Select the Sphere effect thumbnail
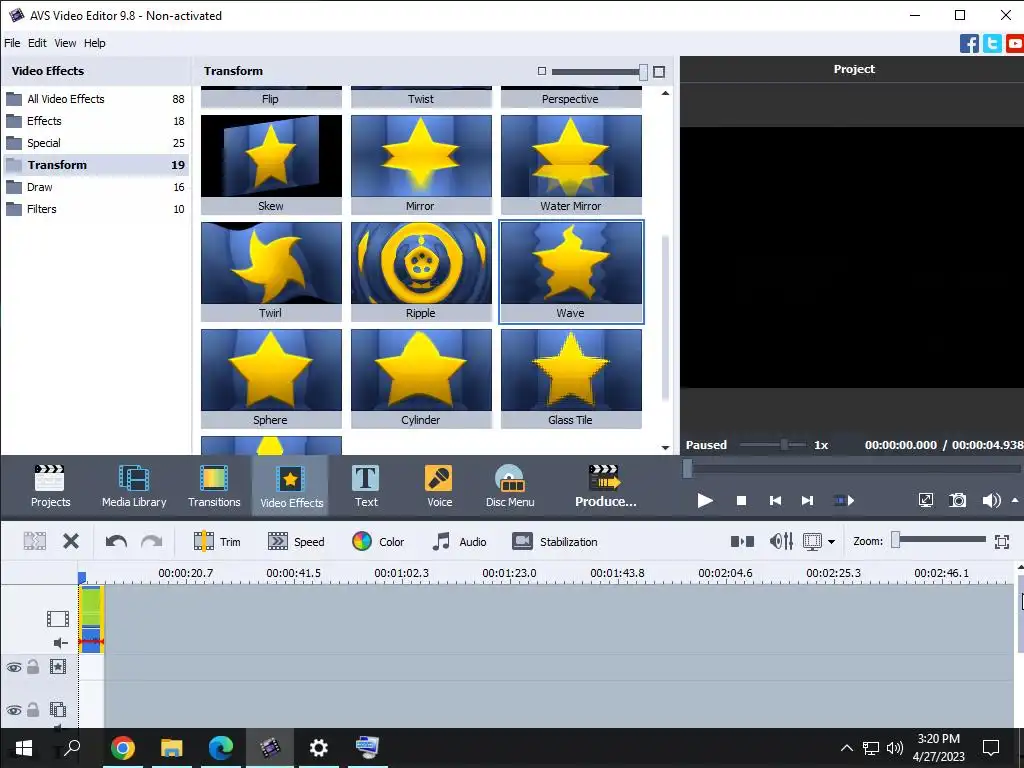This screenshot has height=768, width=1024. (271, 378)
